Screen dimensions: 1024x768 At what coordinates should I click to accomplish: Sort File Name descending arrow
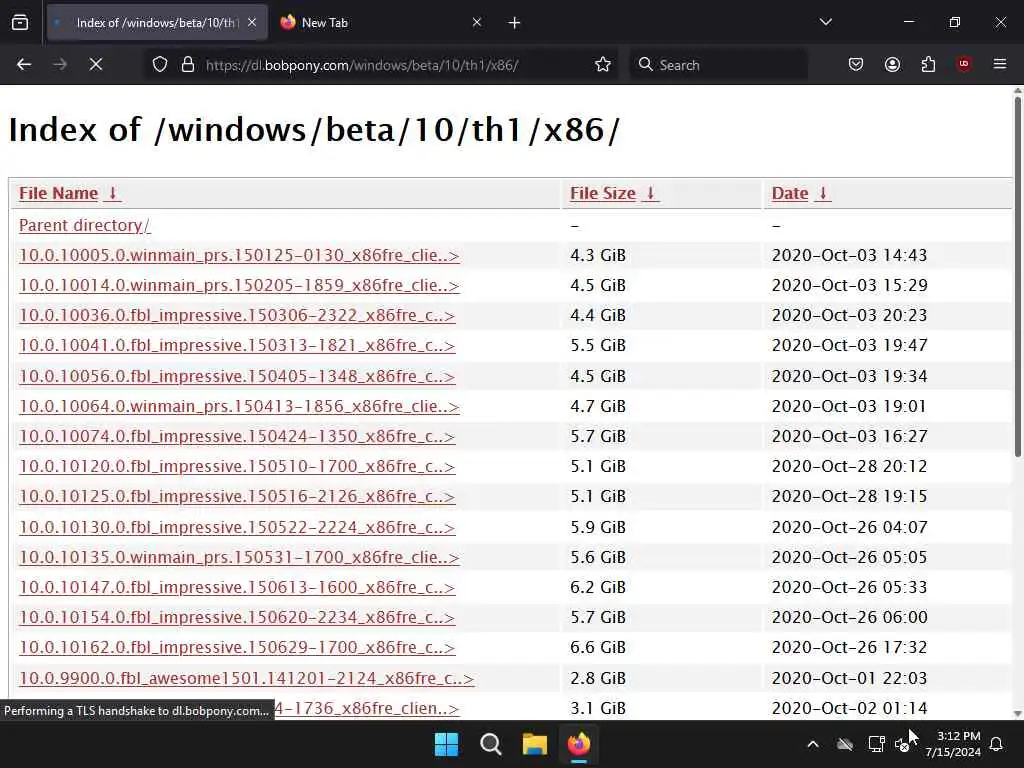(x=112, y=193)
